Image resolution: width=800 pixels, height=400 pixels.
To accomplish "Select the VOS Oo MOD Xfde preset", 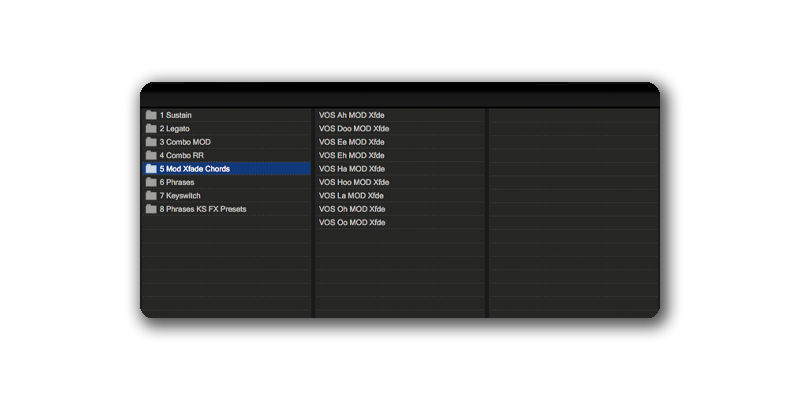I will coord(351,222).
